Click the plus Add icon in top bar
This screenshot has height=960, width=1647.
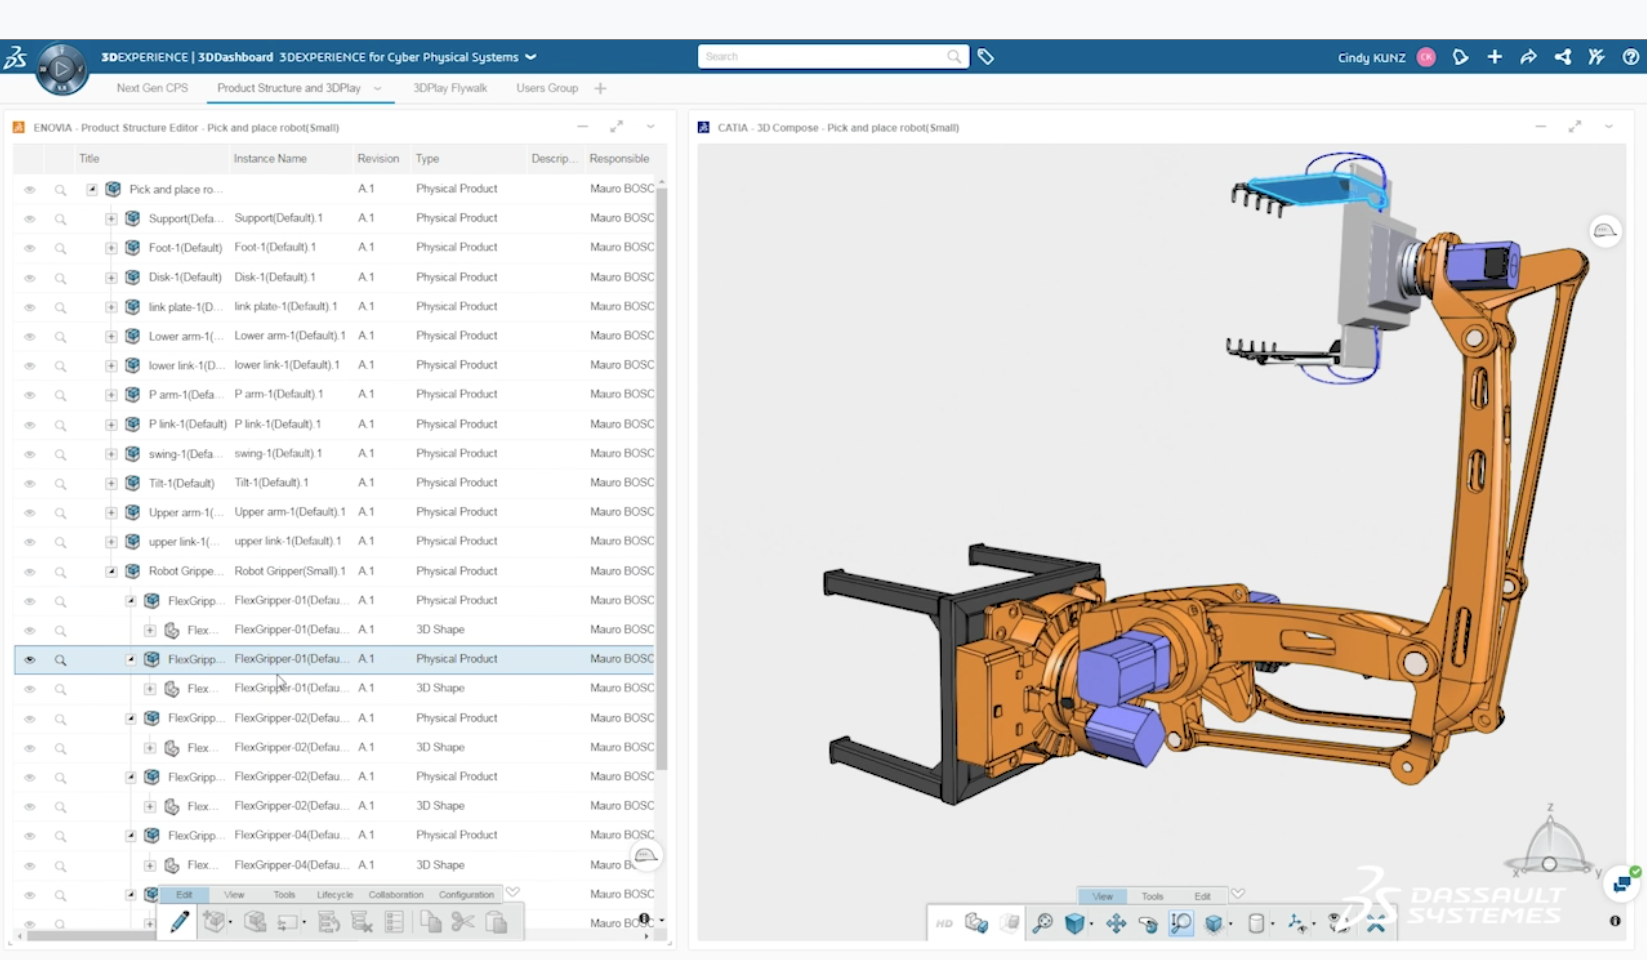(x=1494, y=57)
